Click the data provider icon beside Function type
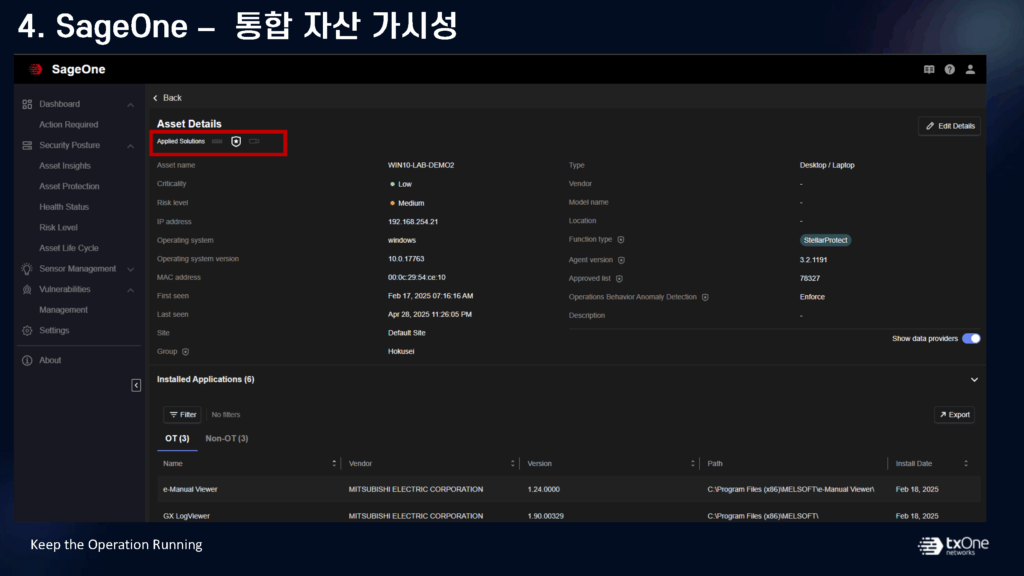Viewport: 1024px width, 576px height. coord(621,240)
